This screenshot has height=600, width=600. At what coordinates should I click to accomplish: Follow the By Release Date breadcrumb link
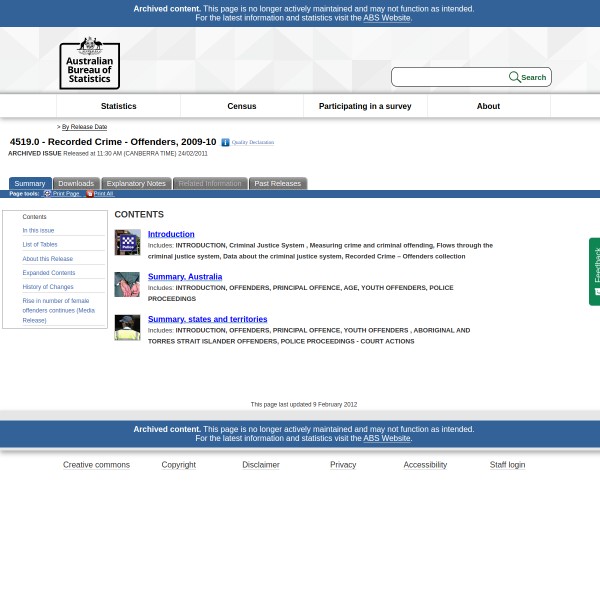click(84, 127)
